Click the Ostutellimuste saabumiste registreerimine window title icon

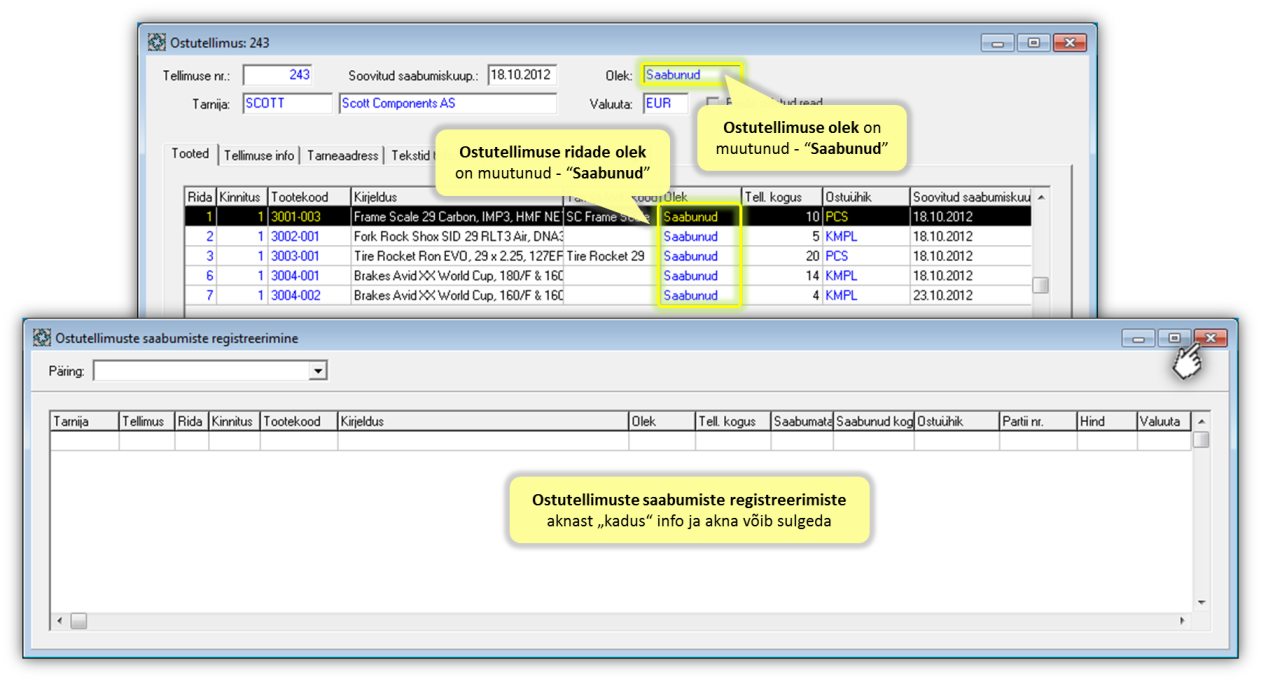(x=42, y=338)
